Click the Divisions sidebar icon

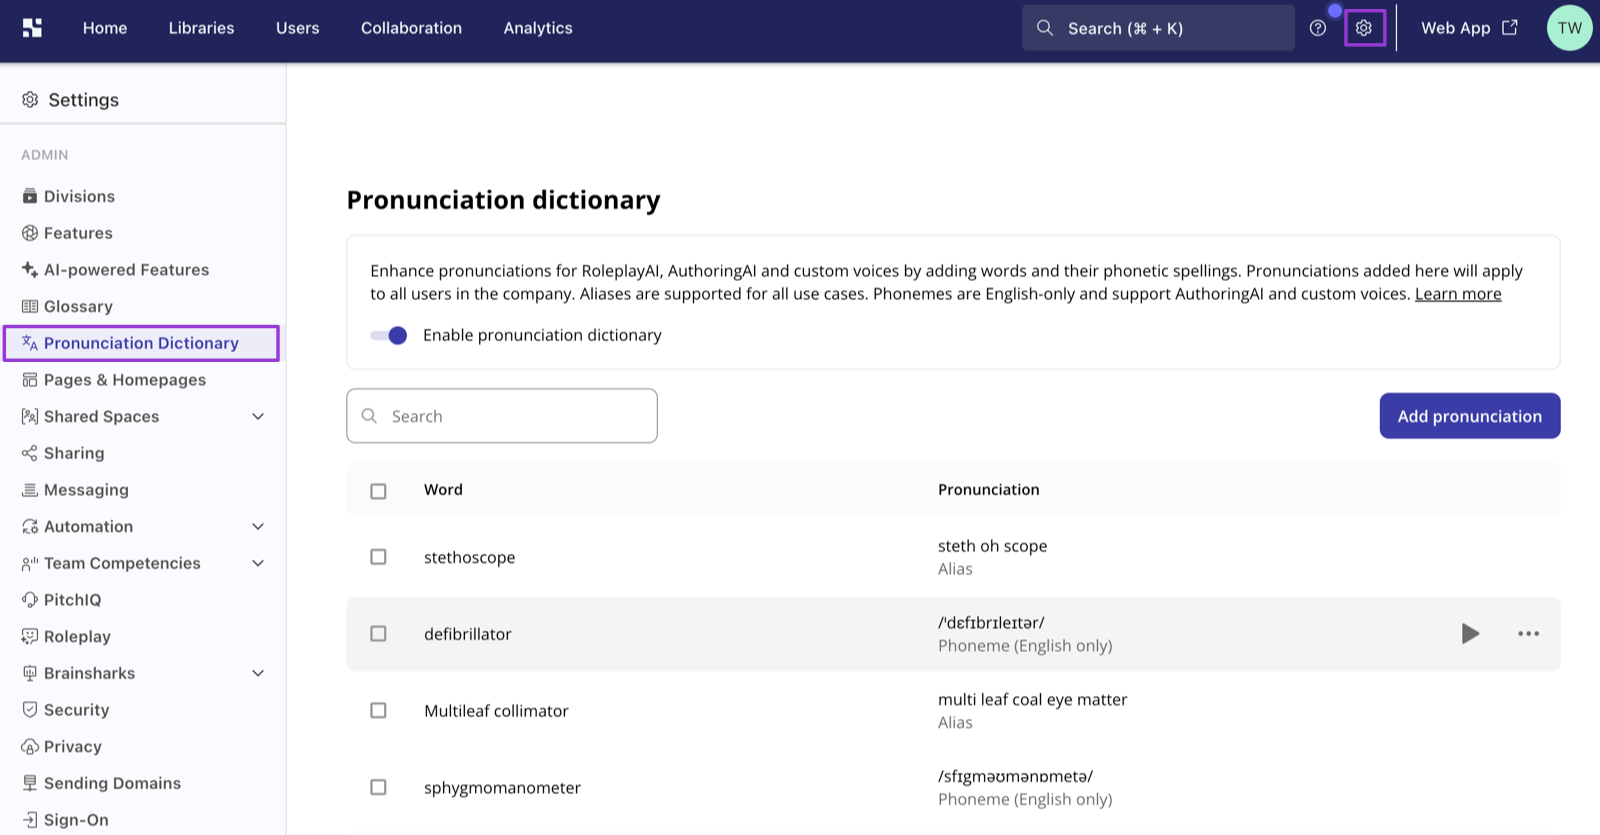[30, 196]
